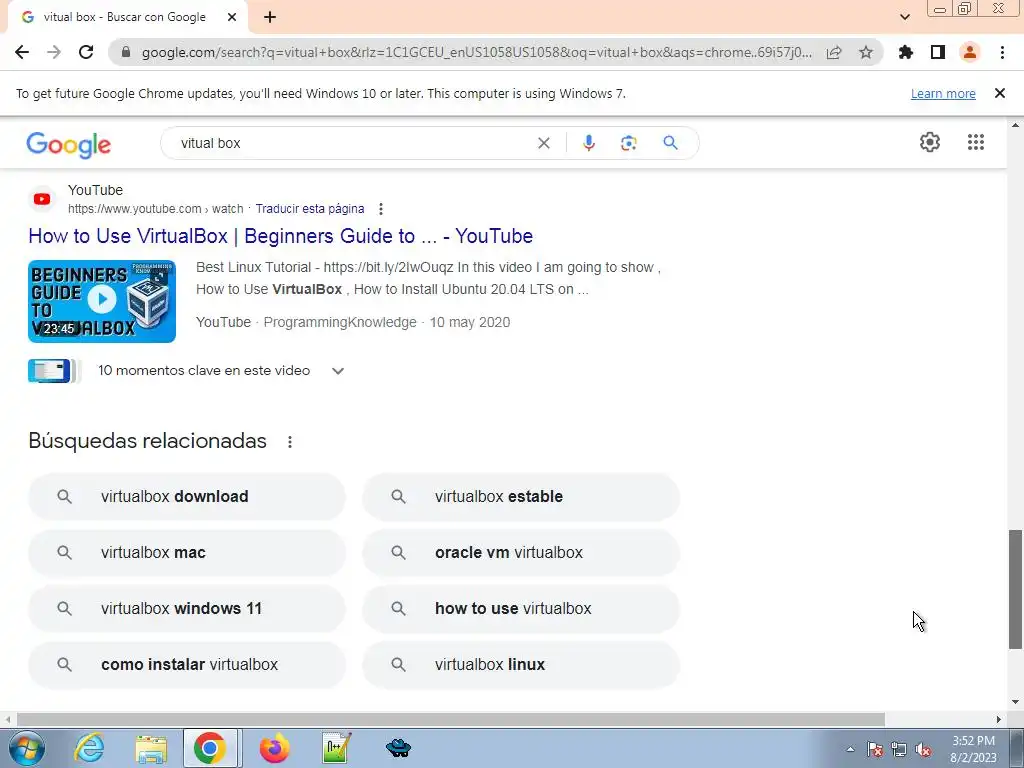Open Notepad++ from the taskbar

tap(337, 748)
